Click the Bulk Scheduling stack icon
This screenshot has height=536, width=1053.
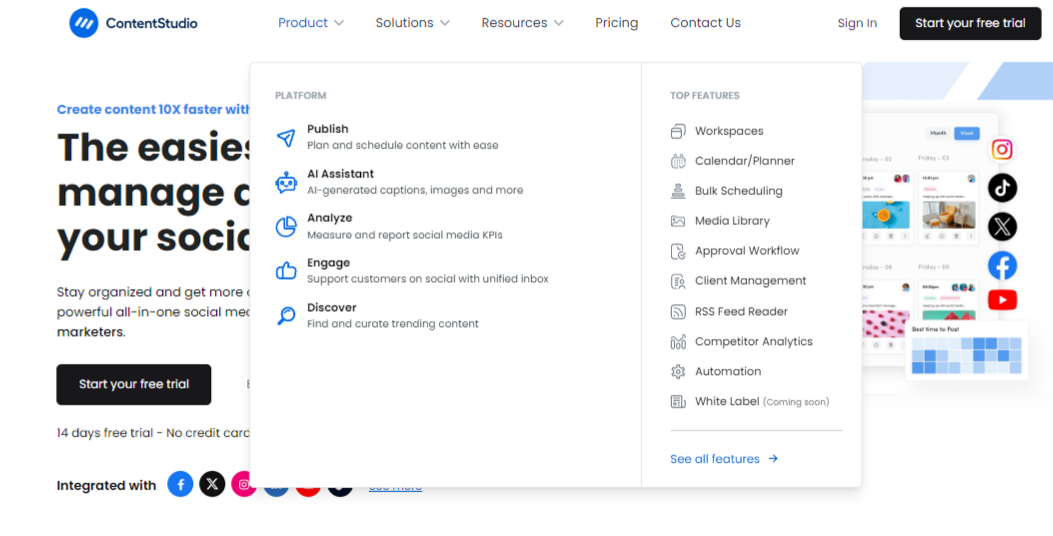[678, 191]
